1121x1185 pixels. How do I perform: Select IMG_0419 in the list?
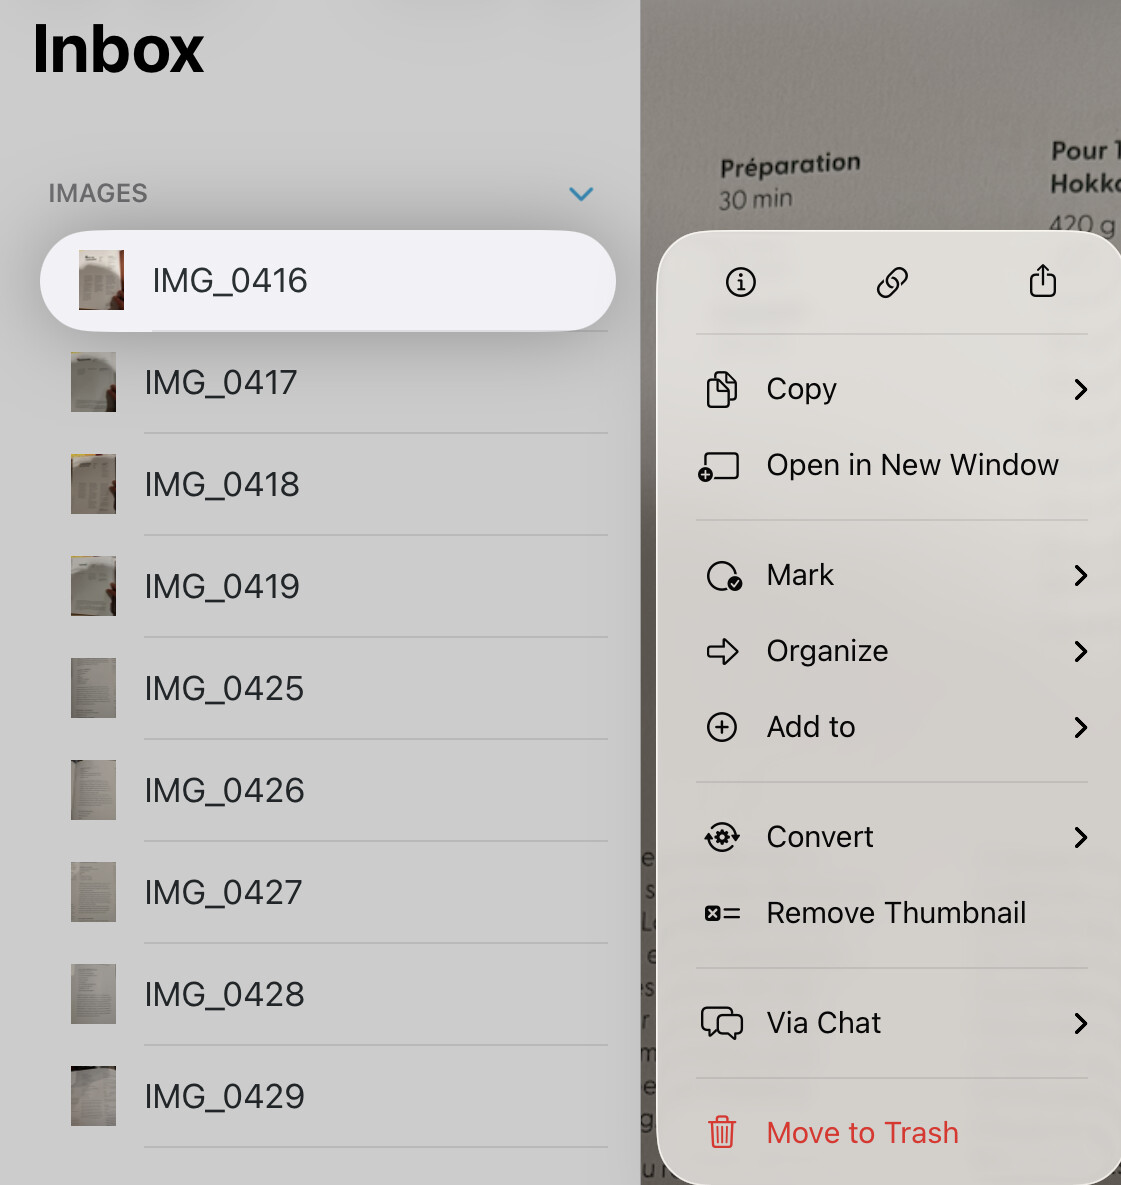328,586
